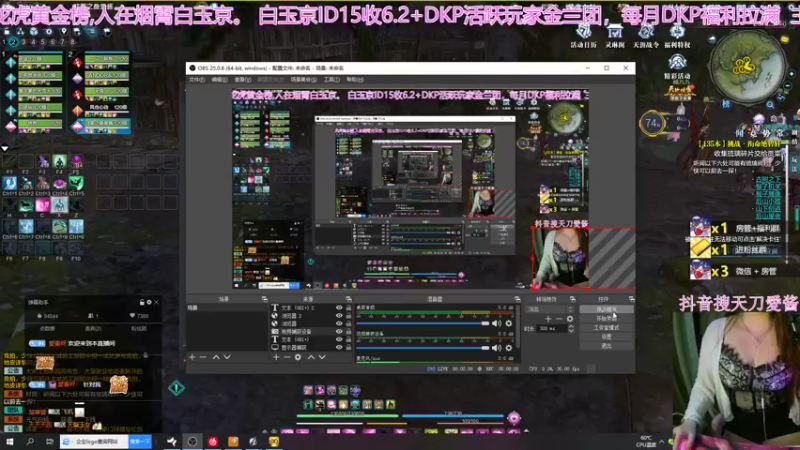Image resolution: width=800 pixels, height=450 pixels.
Task: Open the 场景集合 menu in OBS
Action: tap(304, 80)
